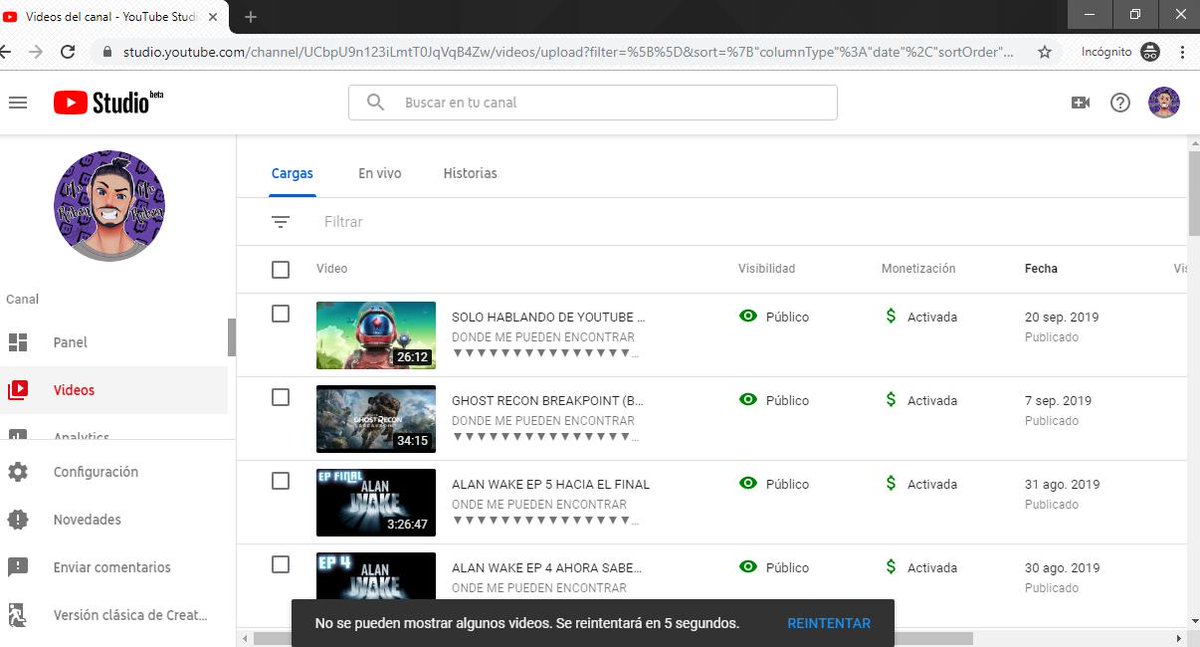This screenshot has height=647, width=1200.
Task: Click the public eye icon for Ghost Recon
Action: (x=748, y=400)
